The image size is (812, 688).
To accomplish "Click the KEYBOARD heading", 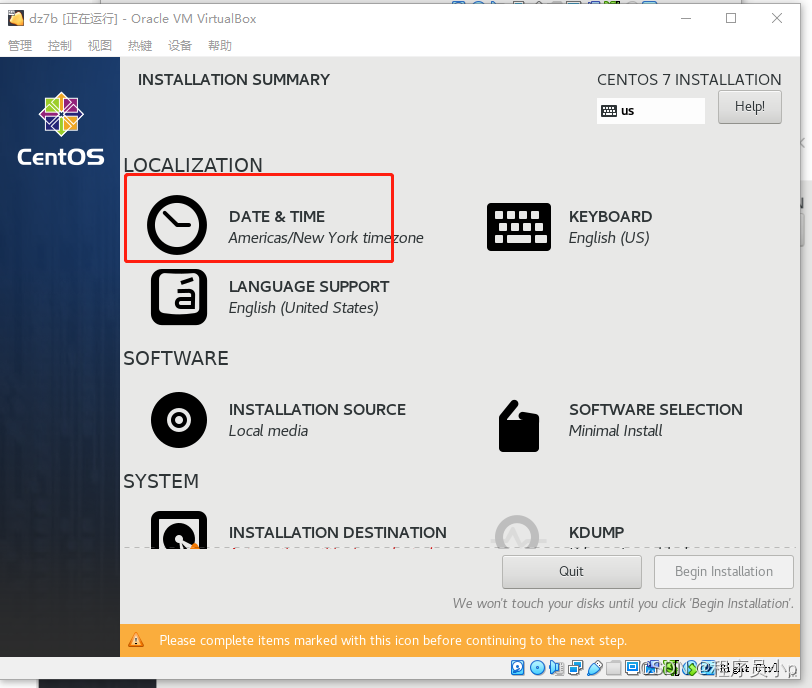I will tap(610, 216).
